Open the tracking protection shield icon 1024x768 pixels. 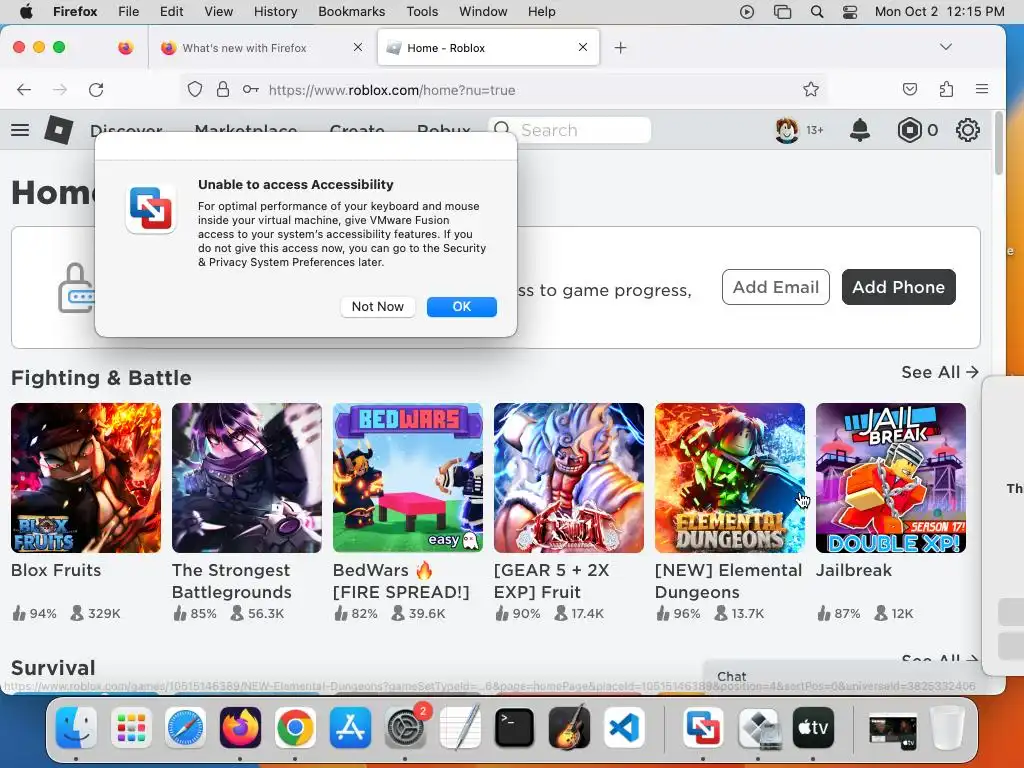[195, 89]
